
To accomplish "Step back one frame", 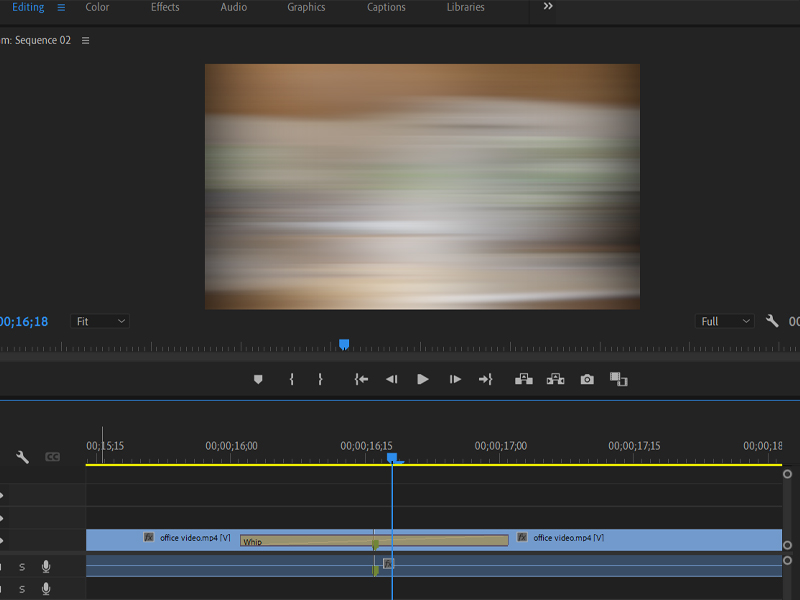I will [392, 380].
